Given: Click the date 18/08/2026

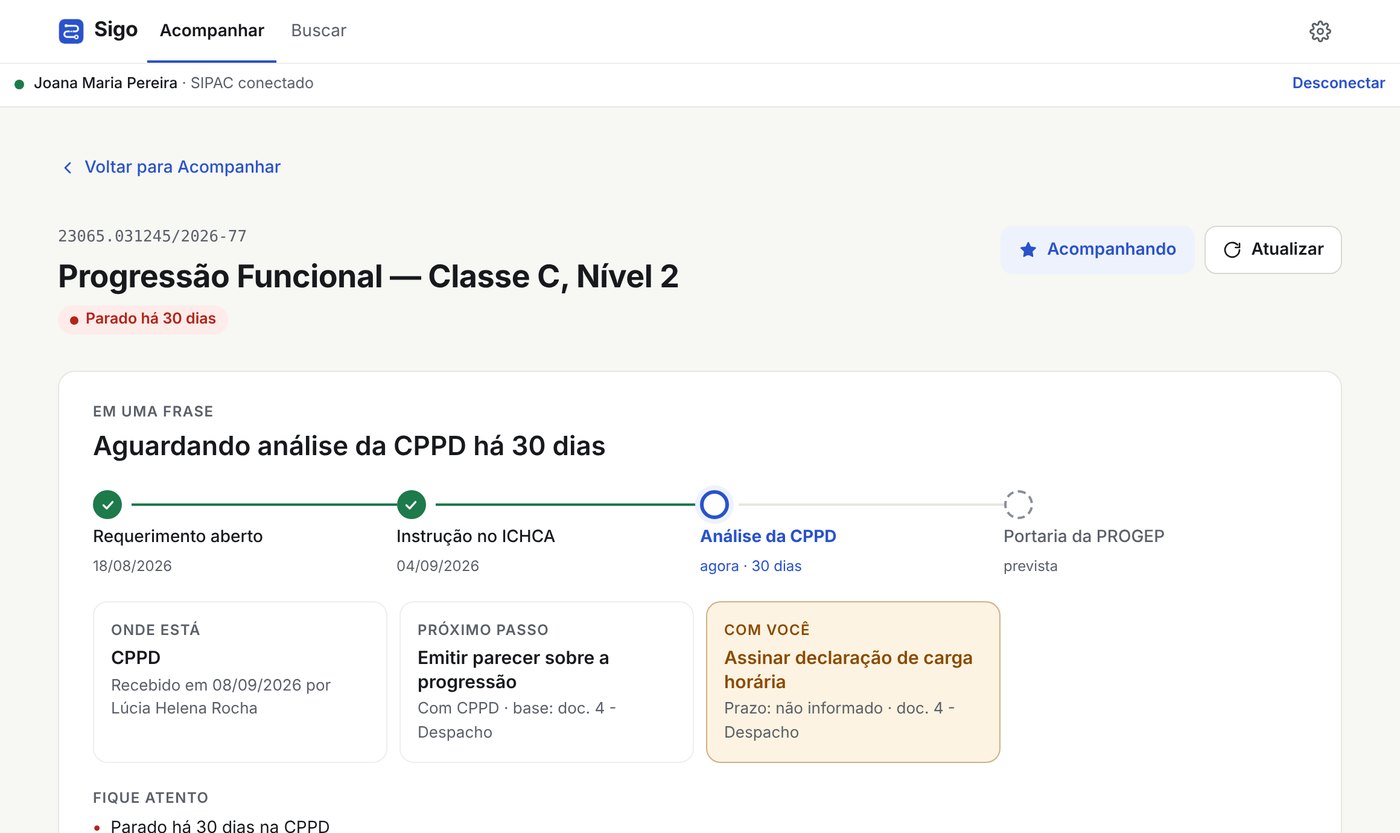Looking at the screenshot, I should 132,566.
